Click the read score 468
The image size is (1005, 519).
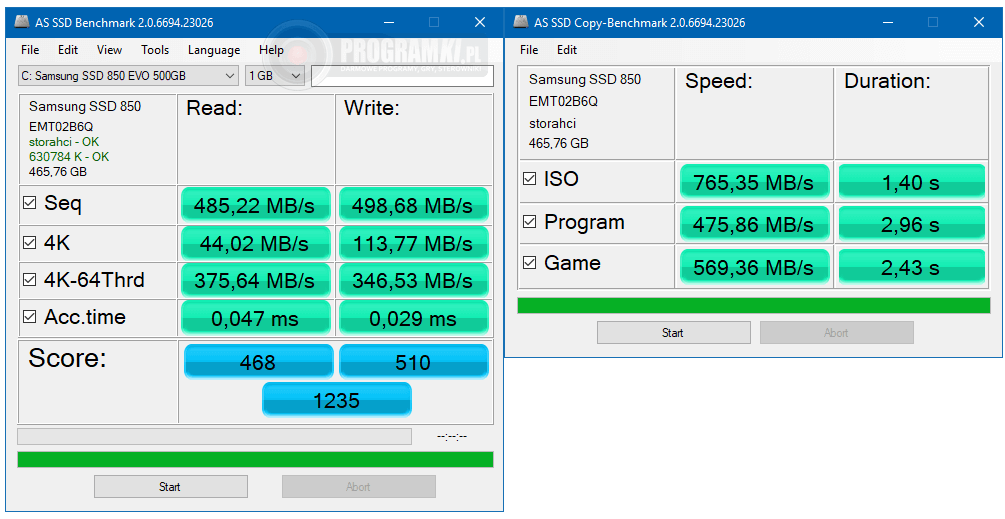258,362
